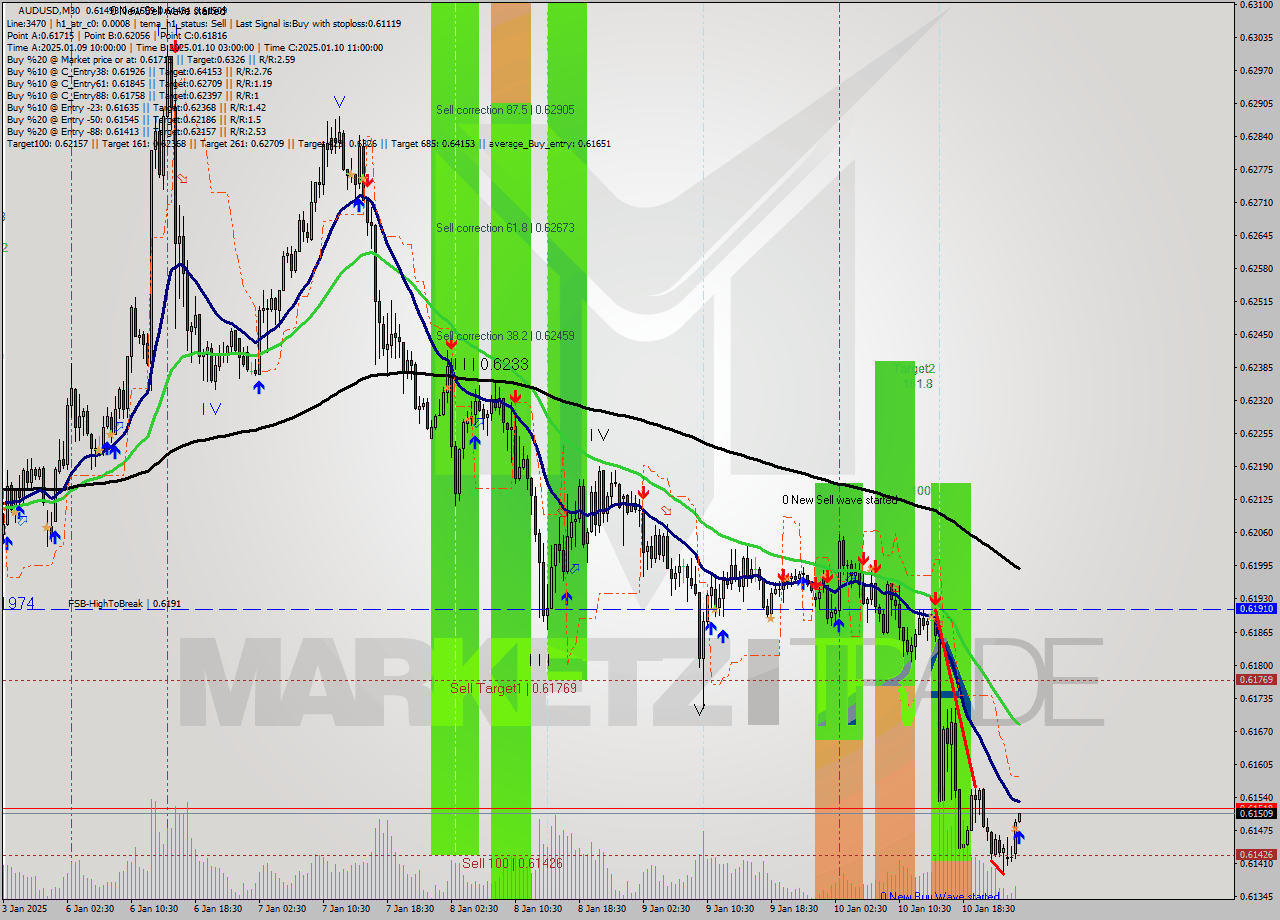Click the 'Target100: 0.62157' summary line

[308, 143]
